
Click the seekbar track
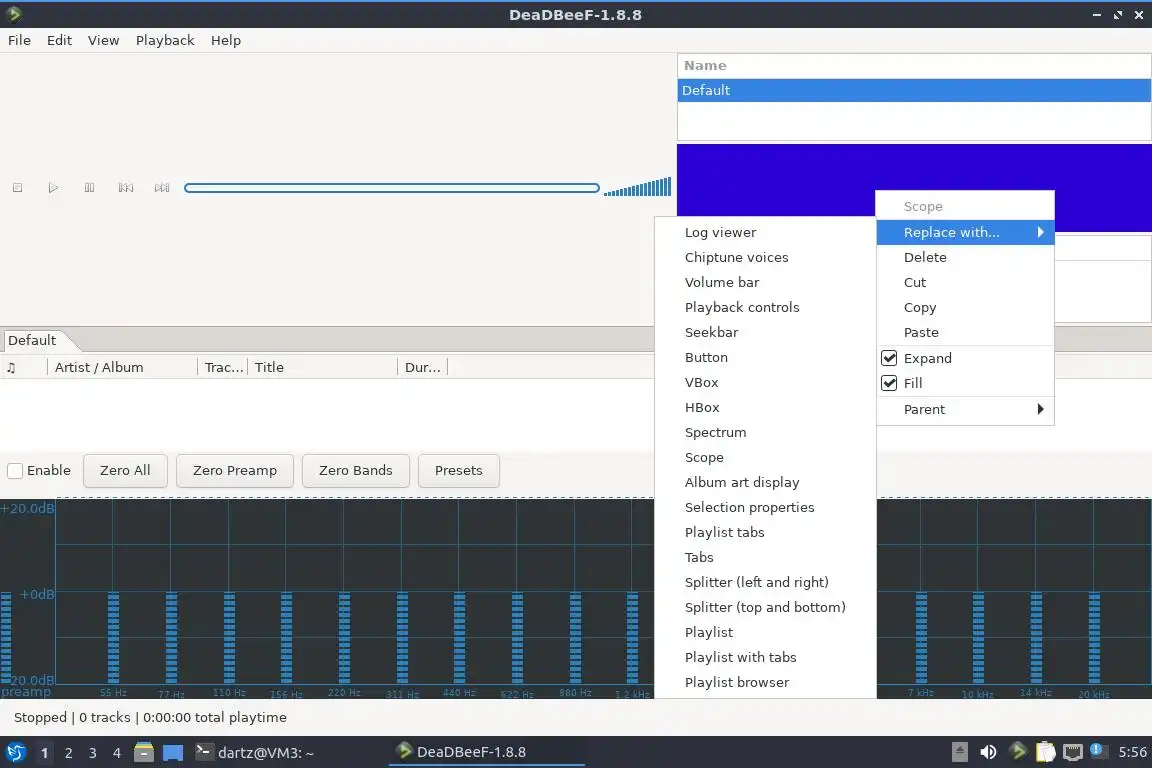[392, 188]
